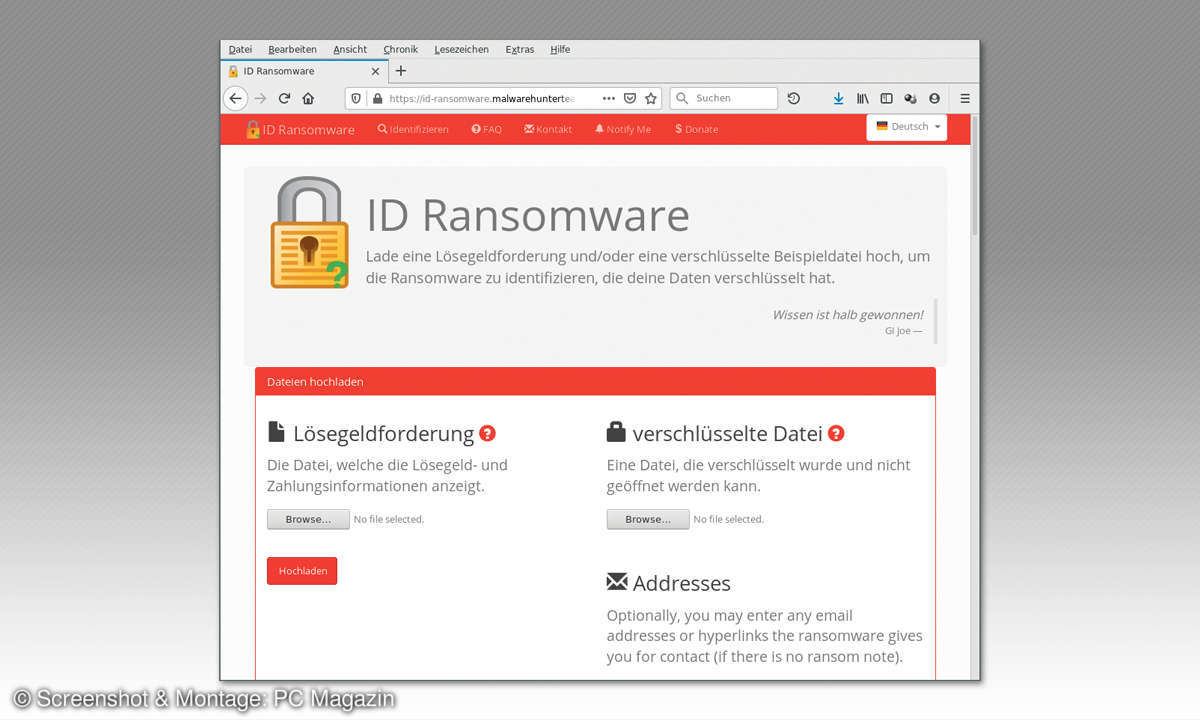The image size is (1200, 720).
Task: Open the Ansicht menu
Action: click(x=350, y=49)
